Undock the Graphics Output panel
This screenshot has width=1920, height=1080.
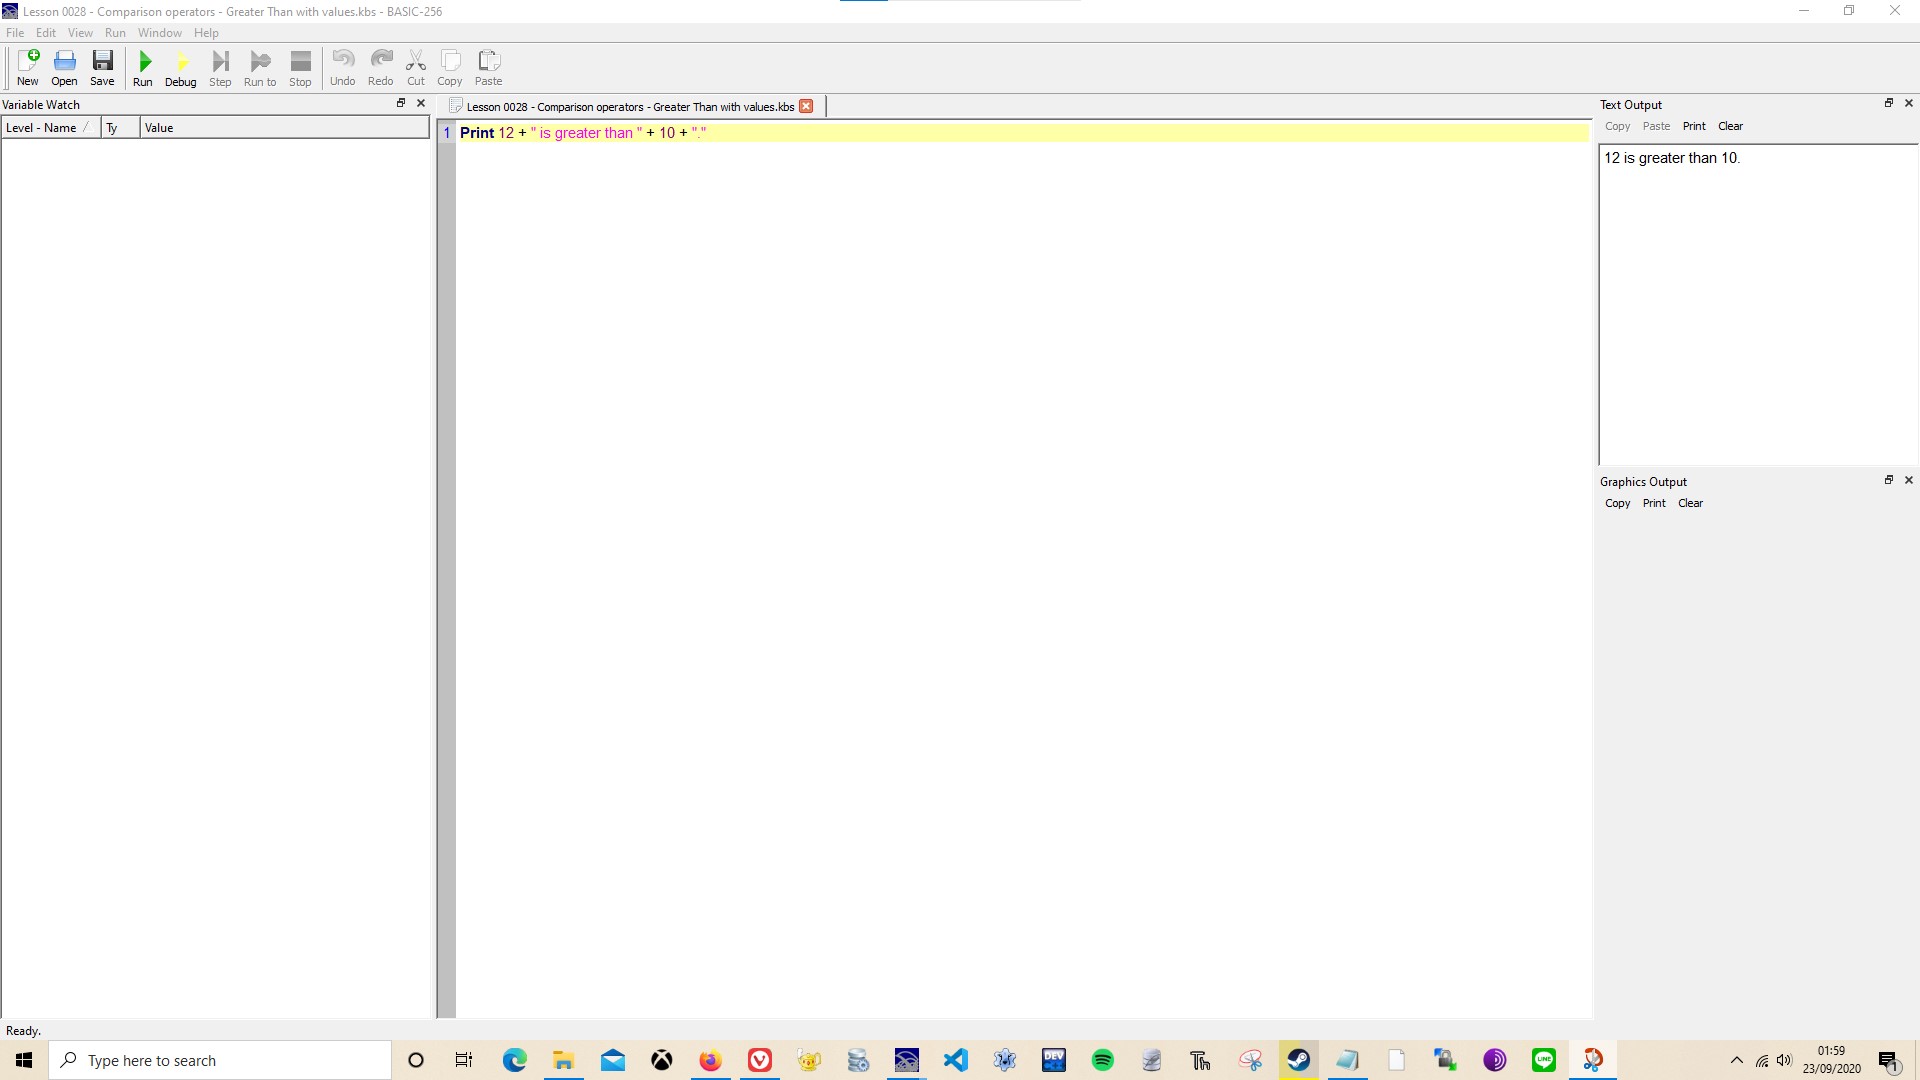click(1889, 480)
